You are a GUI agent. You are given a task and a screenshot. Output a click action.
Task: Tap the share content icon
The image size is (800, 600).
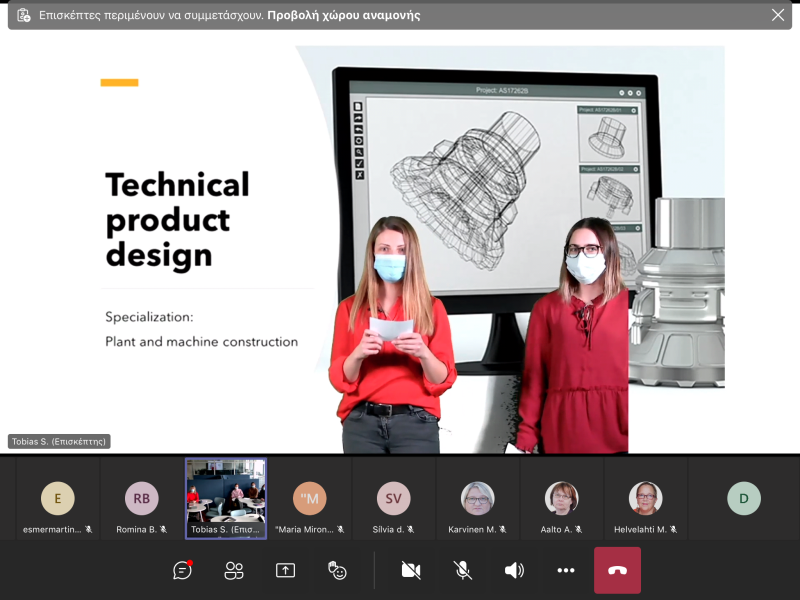coord(285,570)
